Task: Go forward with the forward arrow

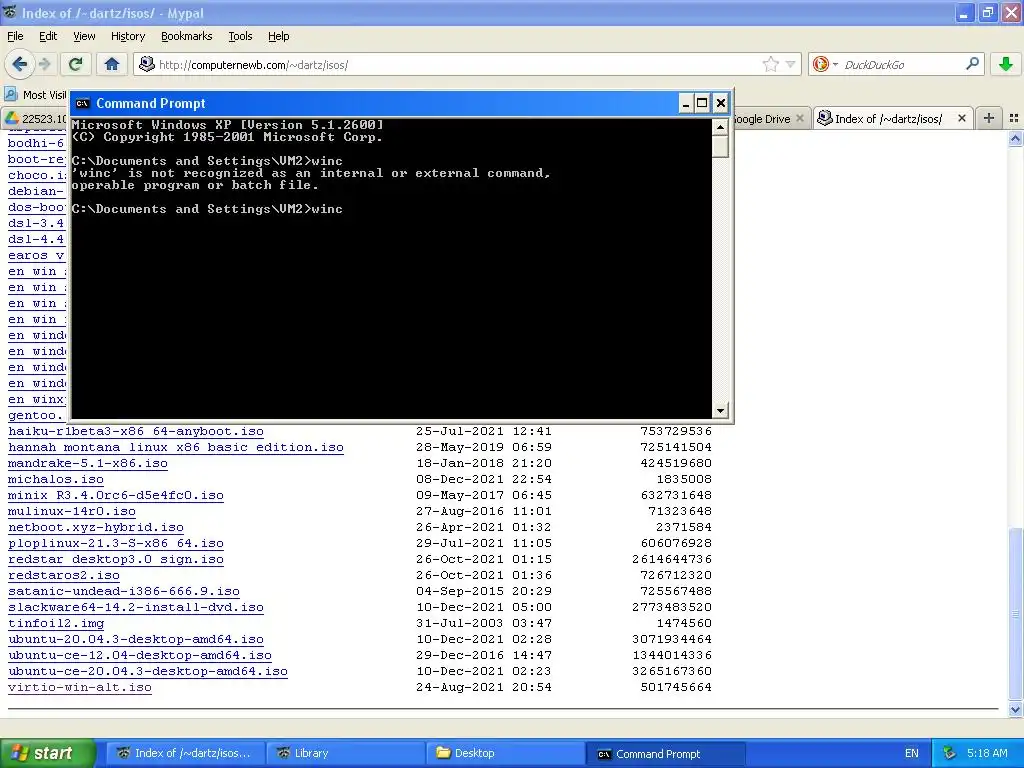Action: click(x=44, y=64)
